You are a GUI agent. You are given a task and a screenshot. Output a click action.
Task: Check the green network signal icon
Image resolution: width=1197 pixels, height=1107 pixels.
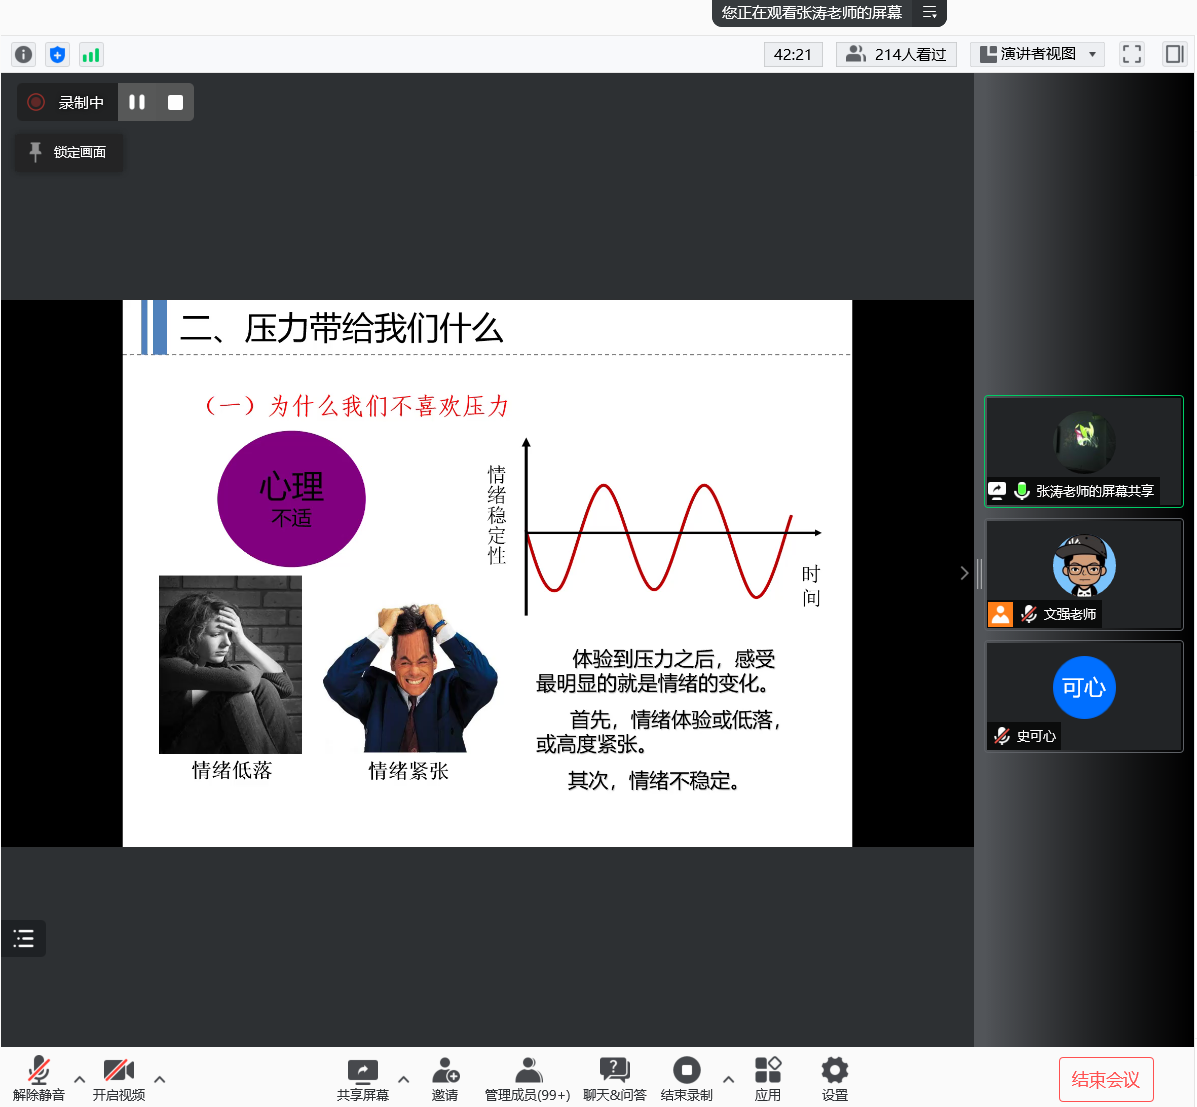(91, 55)
